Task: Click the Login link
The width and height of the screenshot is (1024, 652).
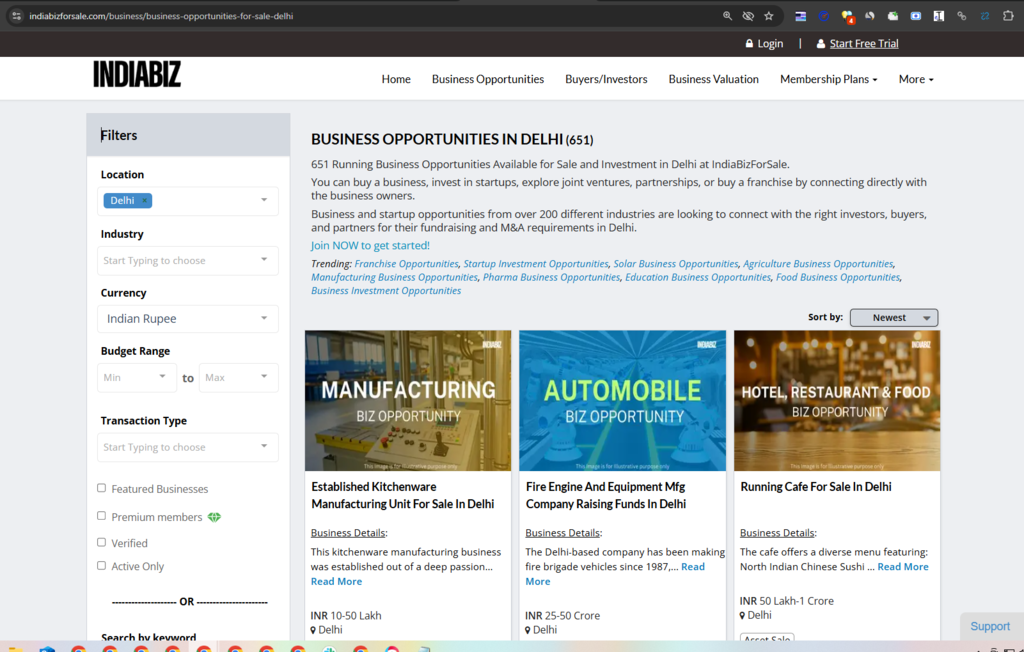Action: [x=770, y=43]
